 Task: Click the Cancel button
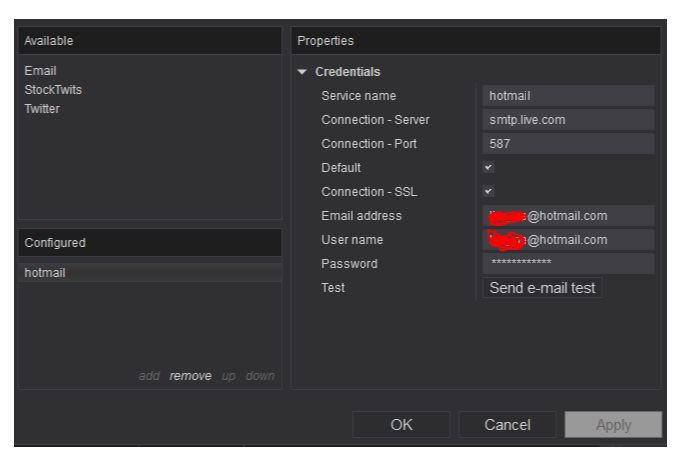(507, 425)
